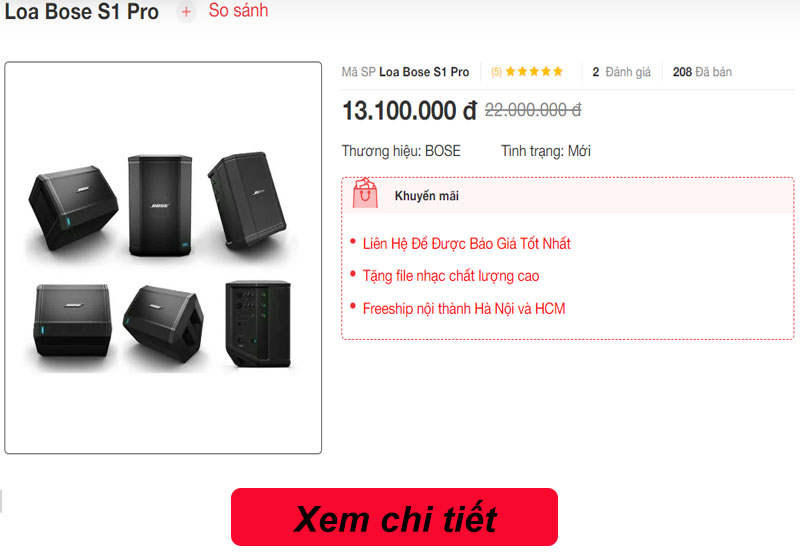Viewport: 800px width, 558px height.
Task: Click Freeship nội thành Hà Nội promotion
Action: coord(464,309)
